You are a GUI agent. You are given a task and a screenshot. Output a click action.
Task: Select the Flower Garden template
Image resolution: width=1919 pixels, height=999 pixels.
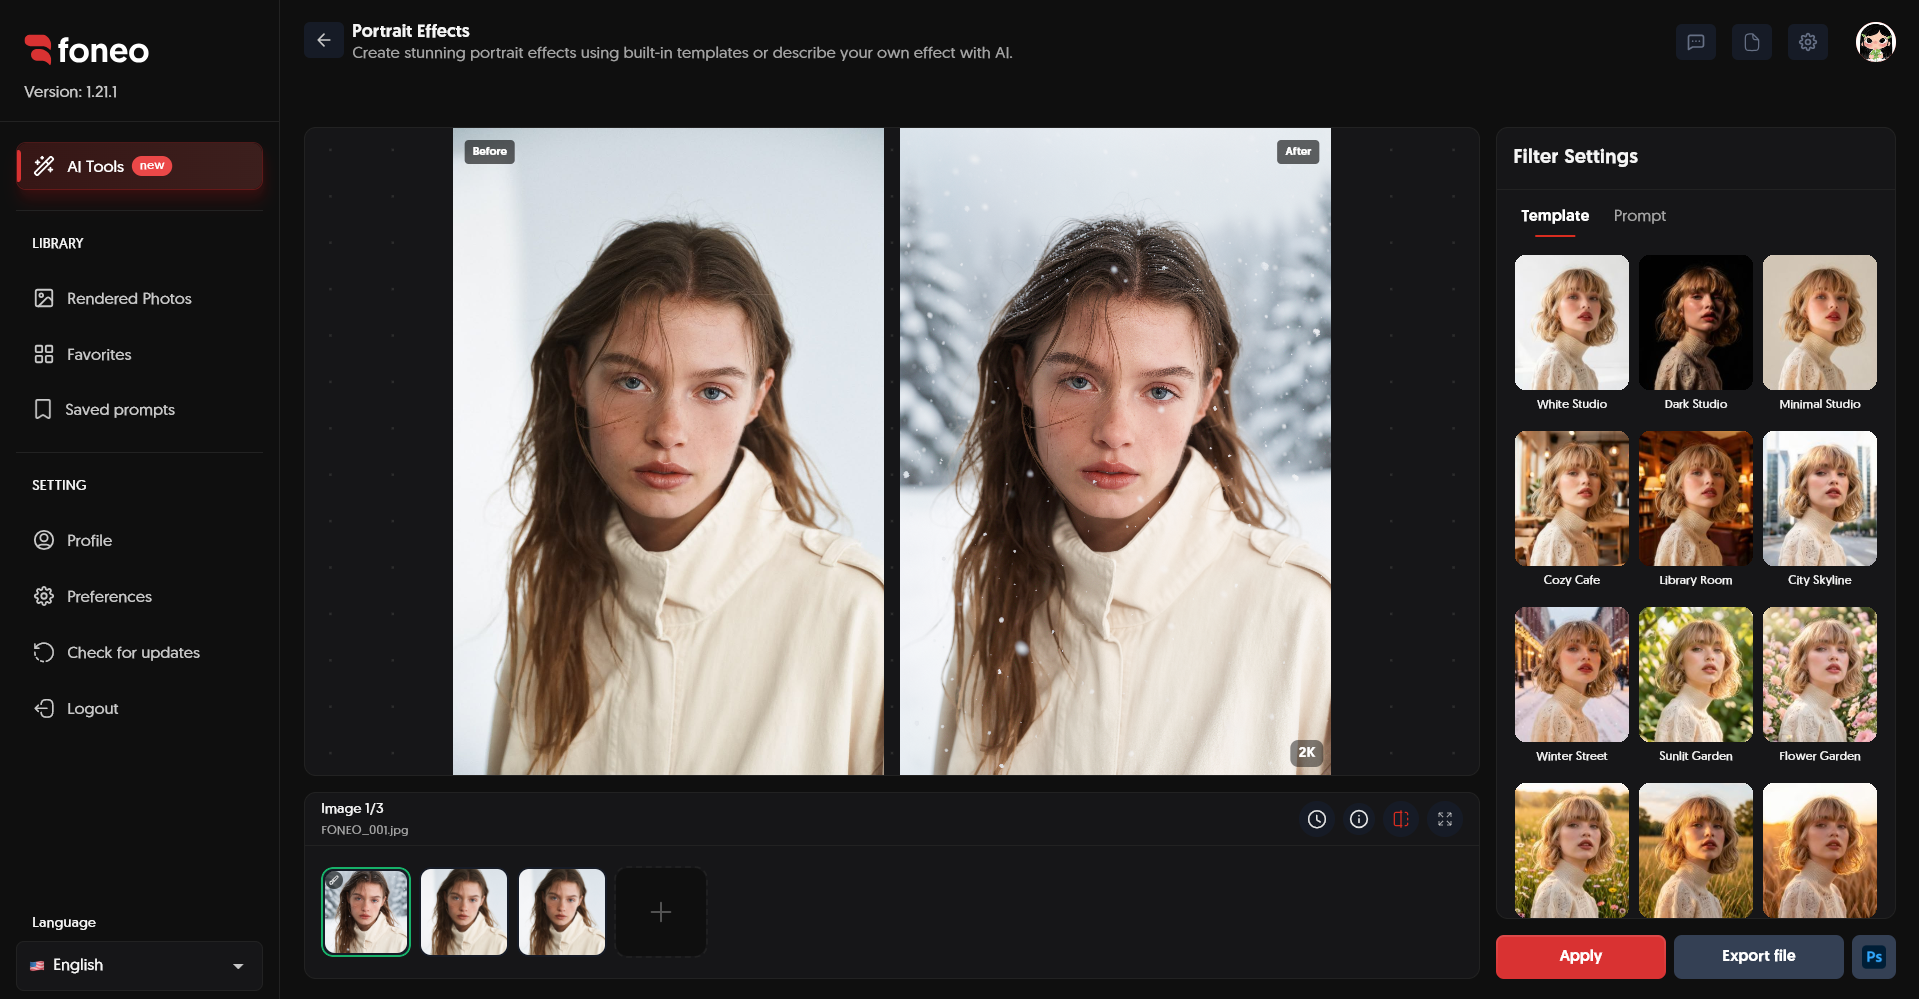point(1819,674)
